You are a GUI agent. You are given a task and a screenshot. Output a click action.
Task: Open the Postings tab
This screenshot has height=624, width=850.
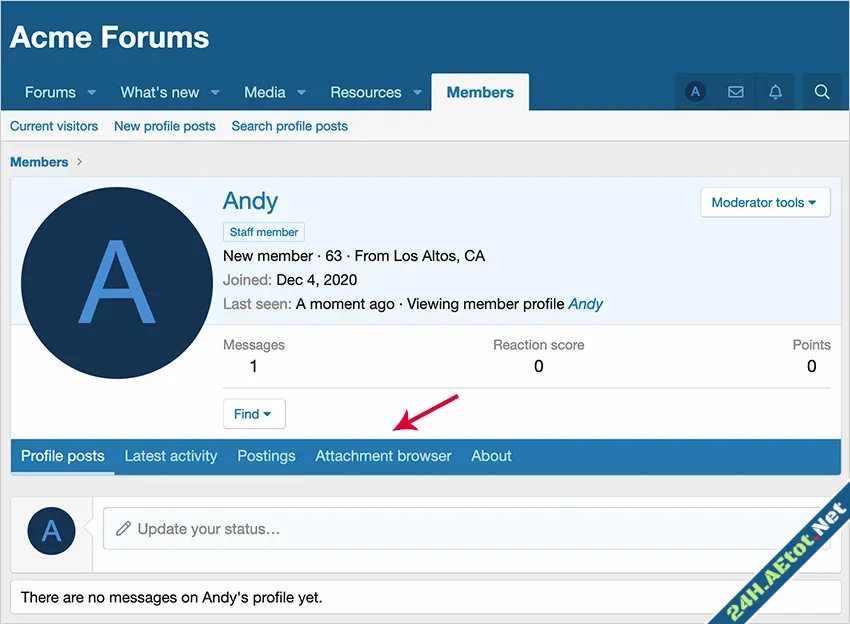(x=266, y=456)
